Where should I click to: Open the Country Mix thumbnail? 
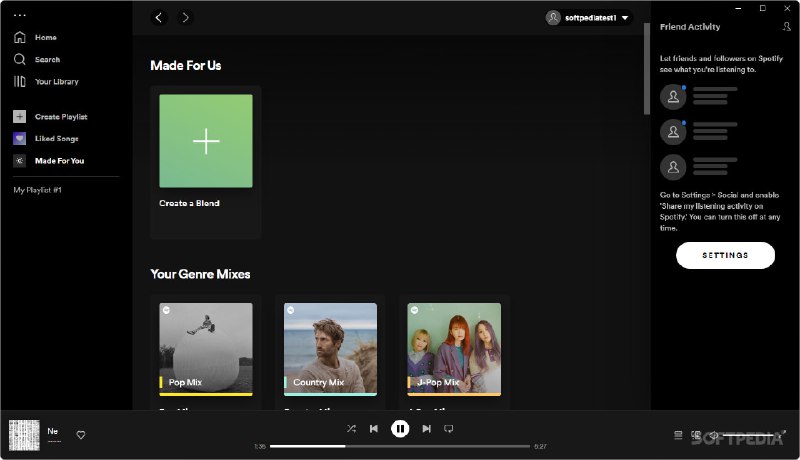click(330, 349)
